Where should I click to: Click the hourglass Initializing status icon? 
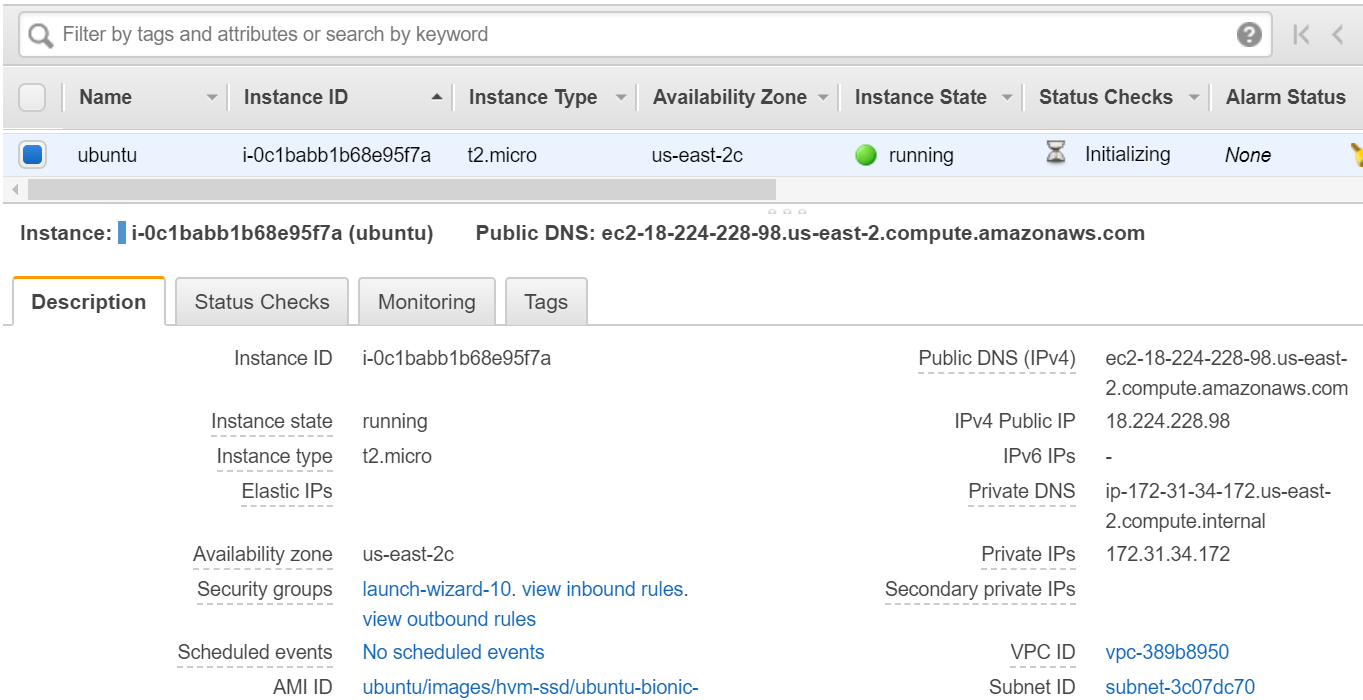coord(1056,153)
